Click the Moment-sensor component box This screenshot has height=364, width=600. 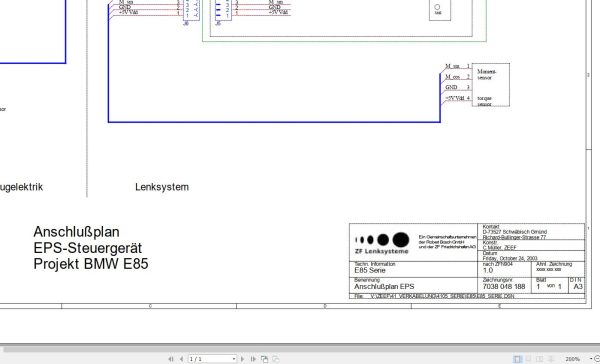tap(491, 85)
